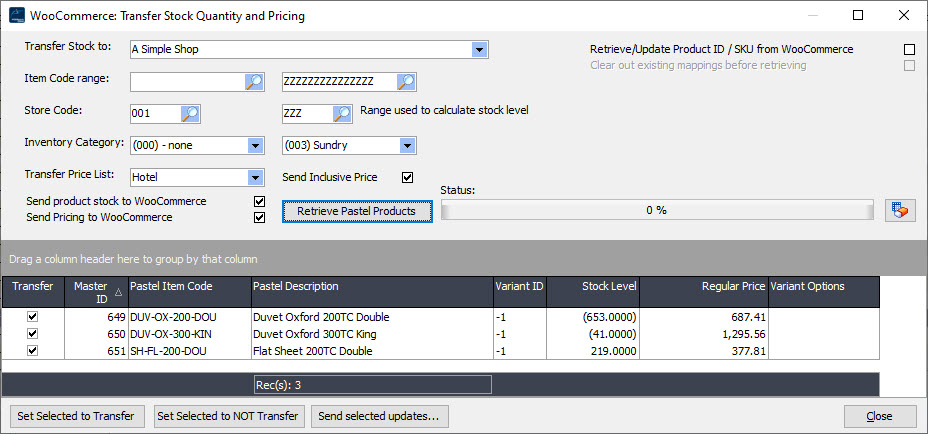Viewport: 928px width, 434px height.
Task: Click the 0 % status progress bar
Action: click(657, 211)
